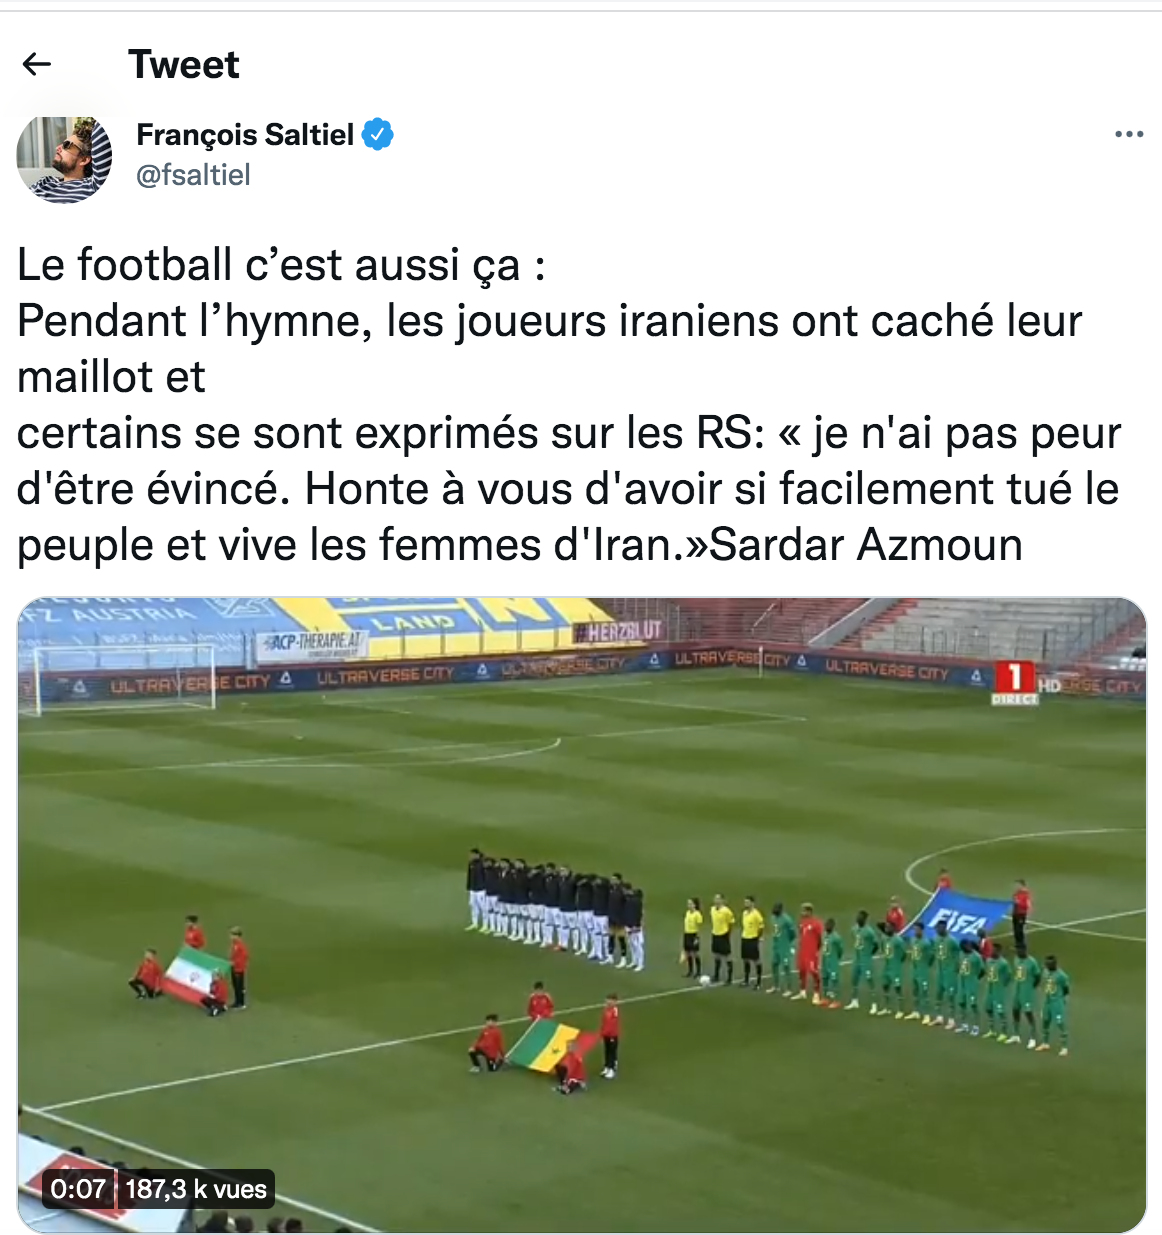This screenshot has width=1162, height=1235.
Task: Play the embedded football video
Action: [582, 915]
